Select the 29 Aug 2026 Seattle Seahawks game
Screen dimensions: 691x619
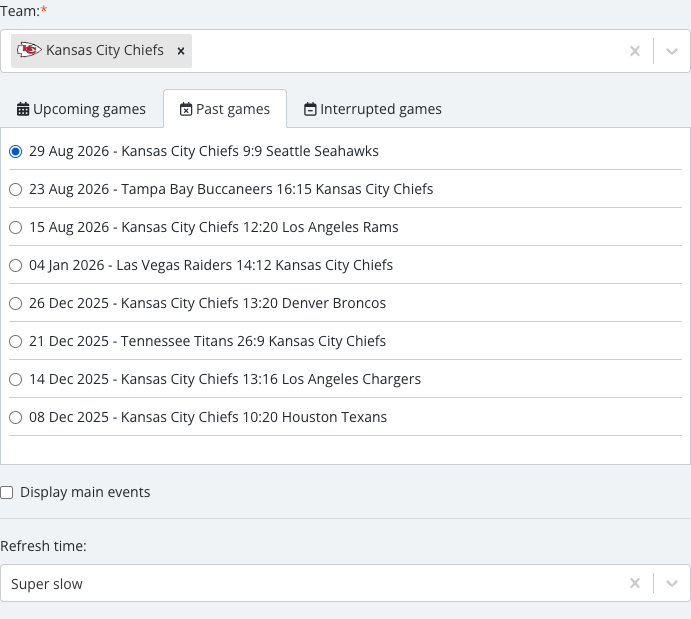[x=15, y=152]
